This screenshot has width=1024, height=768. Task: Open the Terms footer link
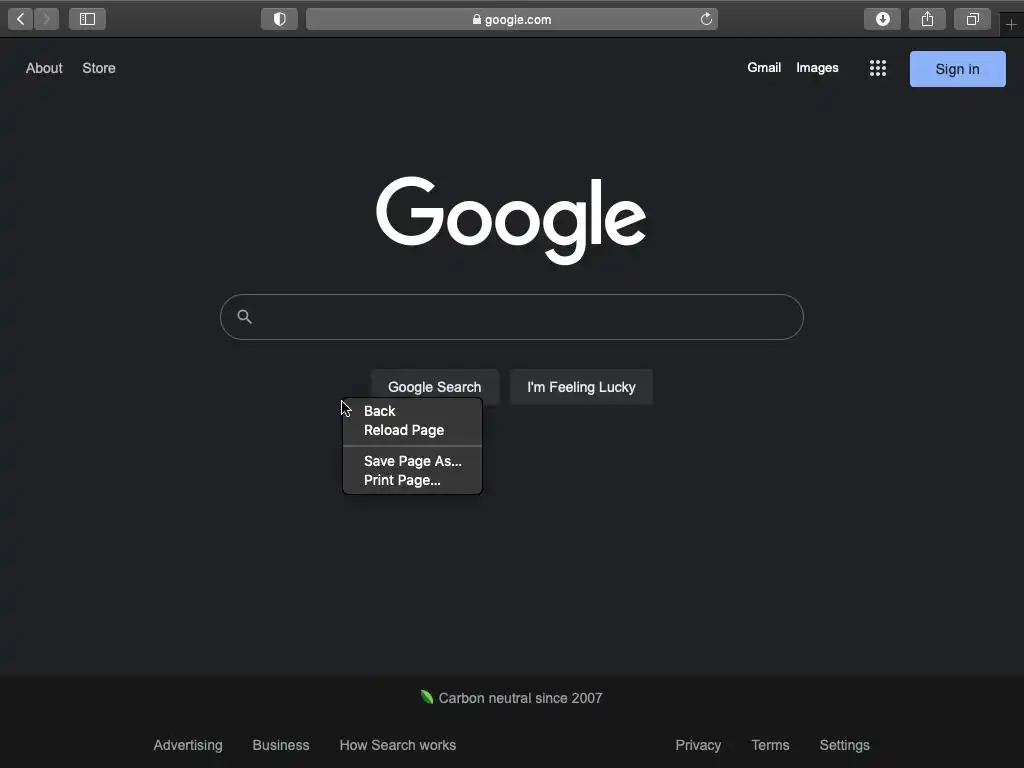[771, 745]
